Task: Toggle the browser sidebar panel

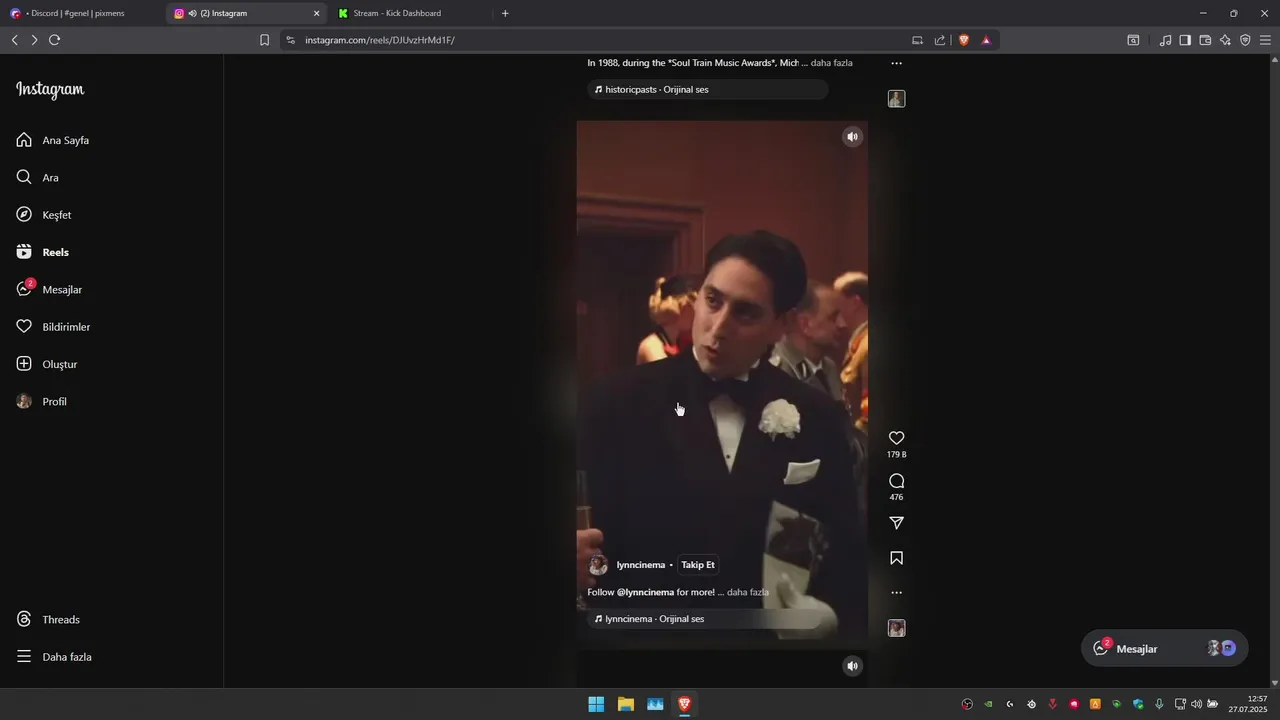Action: click(1185, 40)
